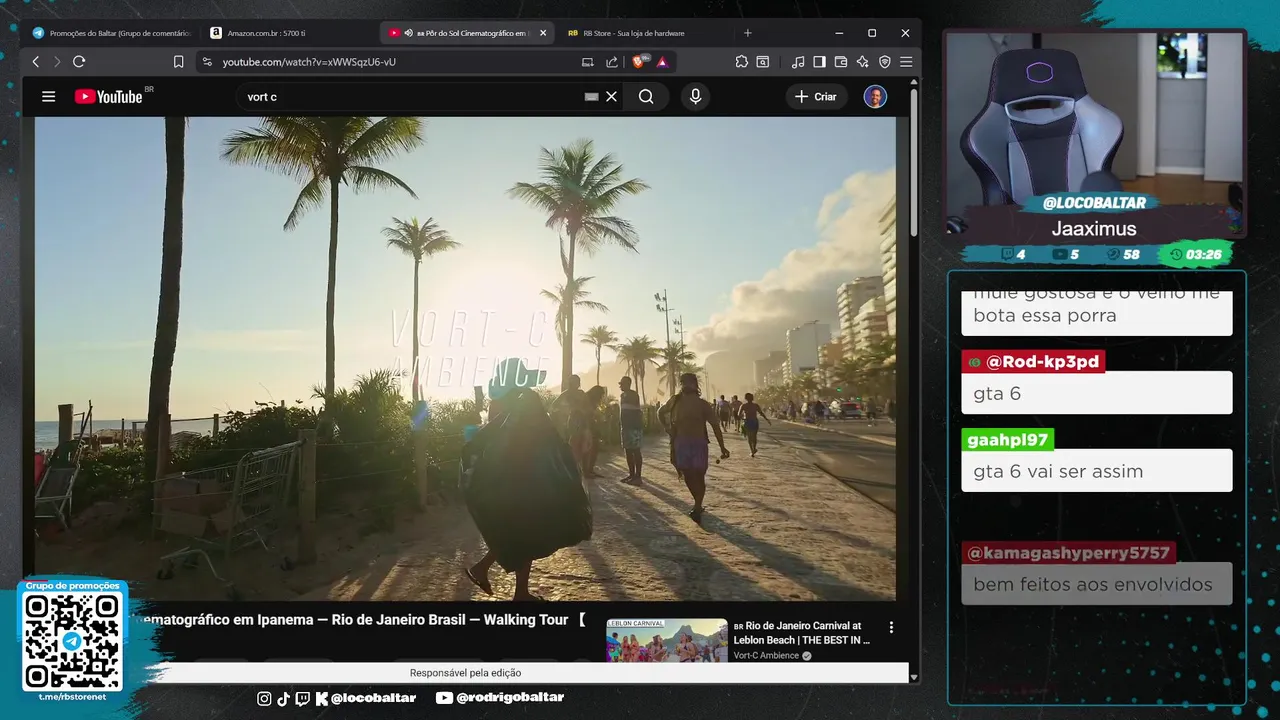Click the @Rod-kp3pd chat username
This screenshot has width=1280, height=720.
pyautogui.click(x=1033, y=362)
